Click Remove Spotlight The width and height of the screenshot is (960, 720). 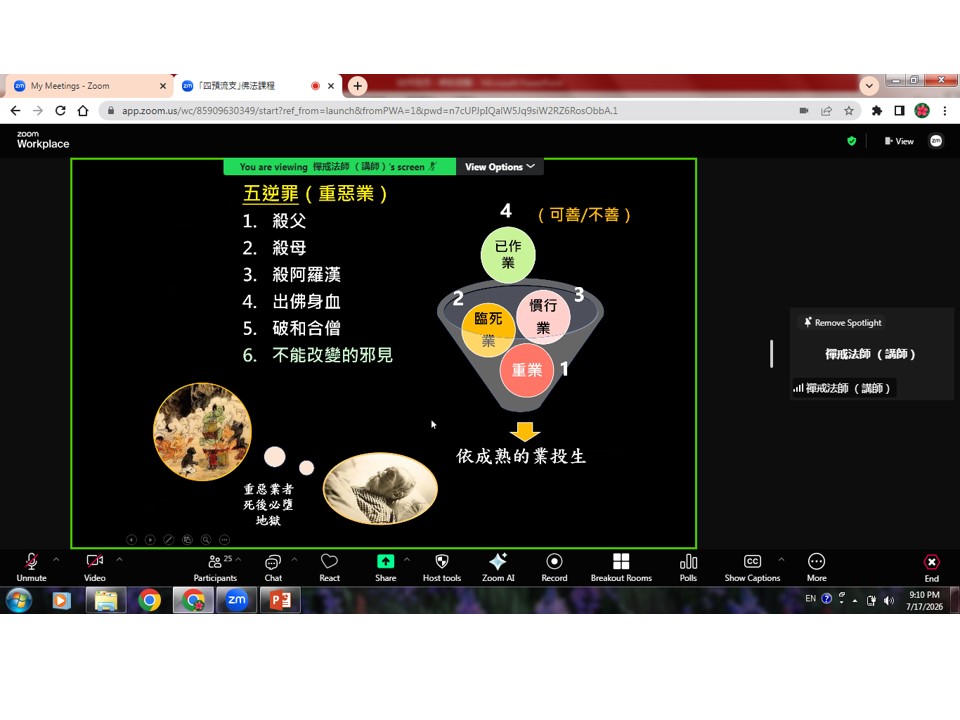(x=842, y=323)
